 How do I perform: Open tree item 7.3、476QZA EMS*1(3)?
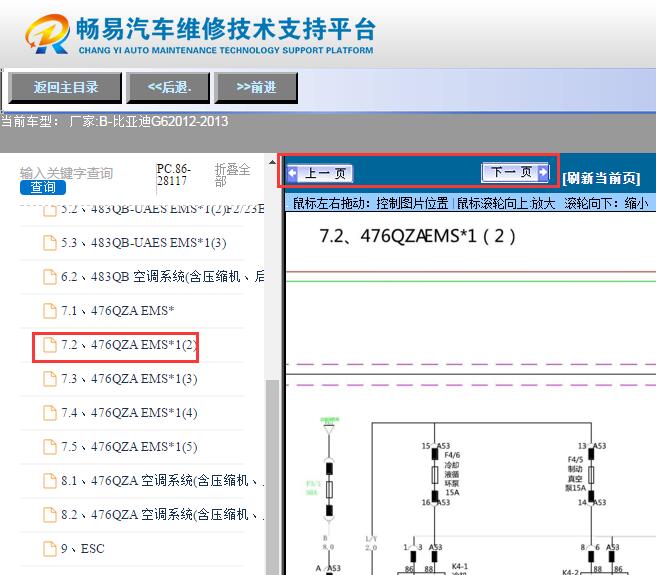pos(129,379)
